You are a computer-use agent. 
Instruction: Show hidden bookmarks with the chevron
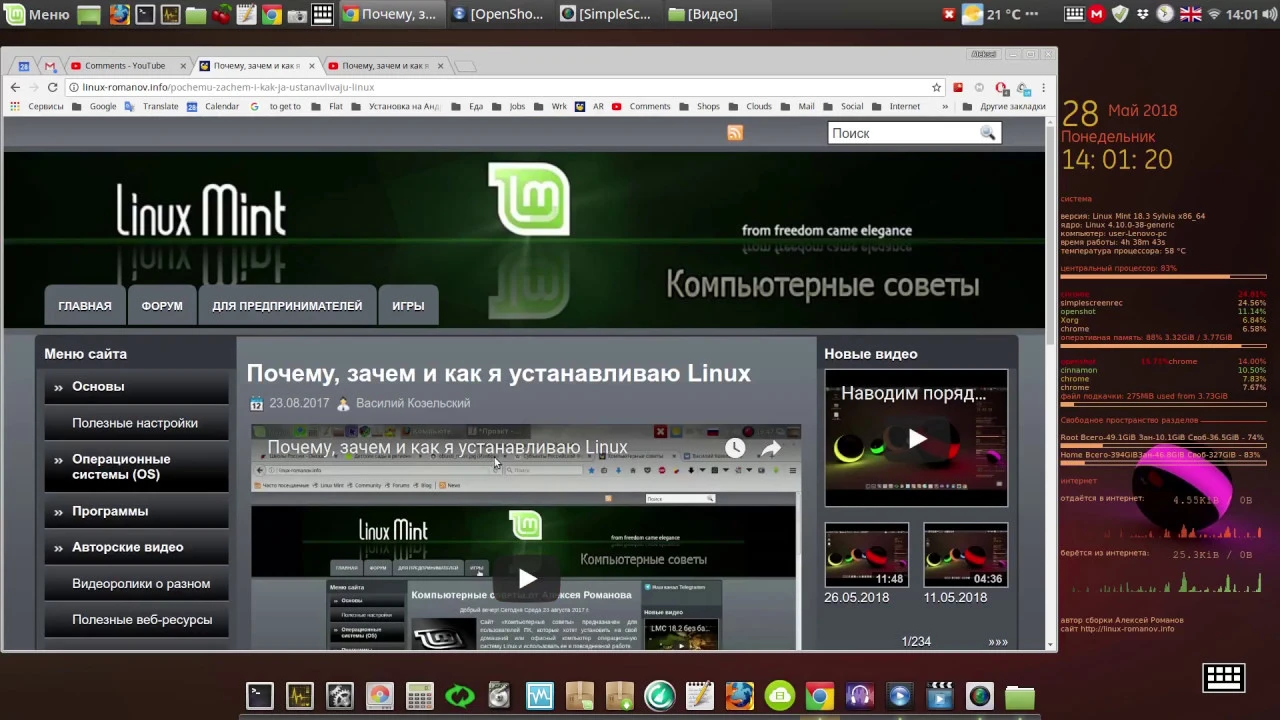coord(946,106)
